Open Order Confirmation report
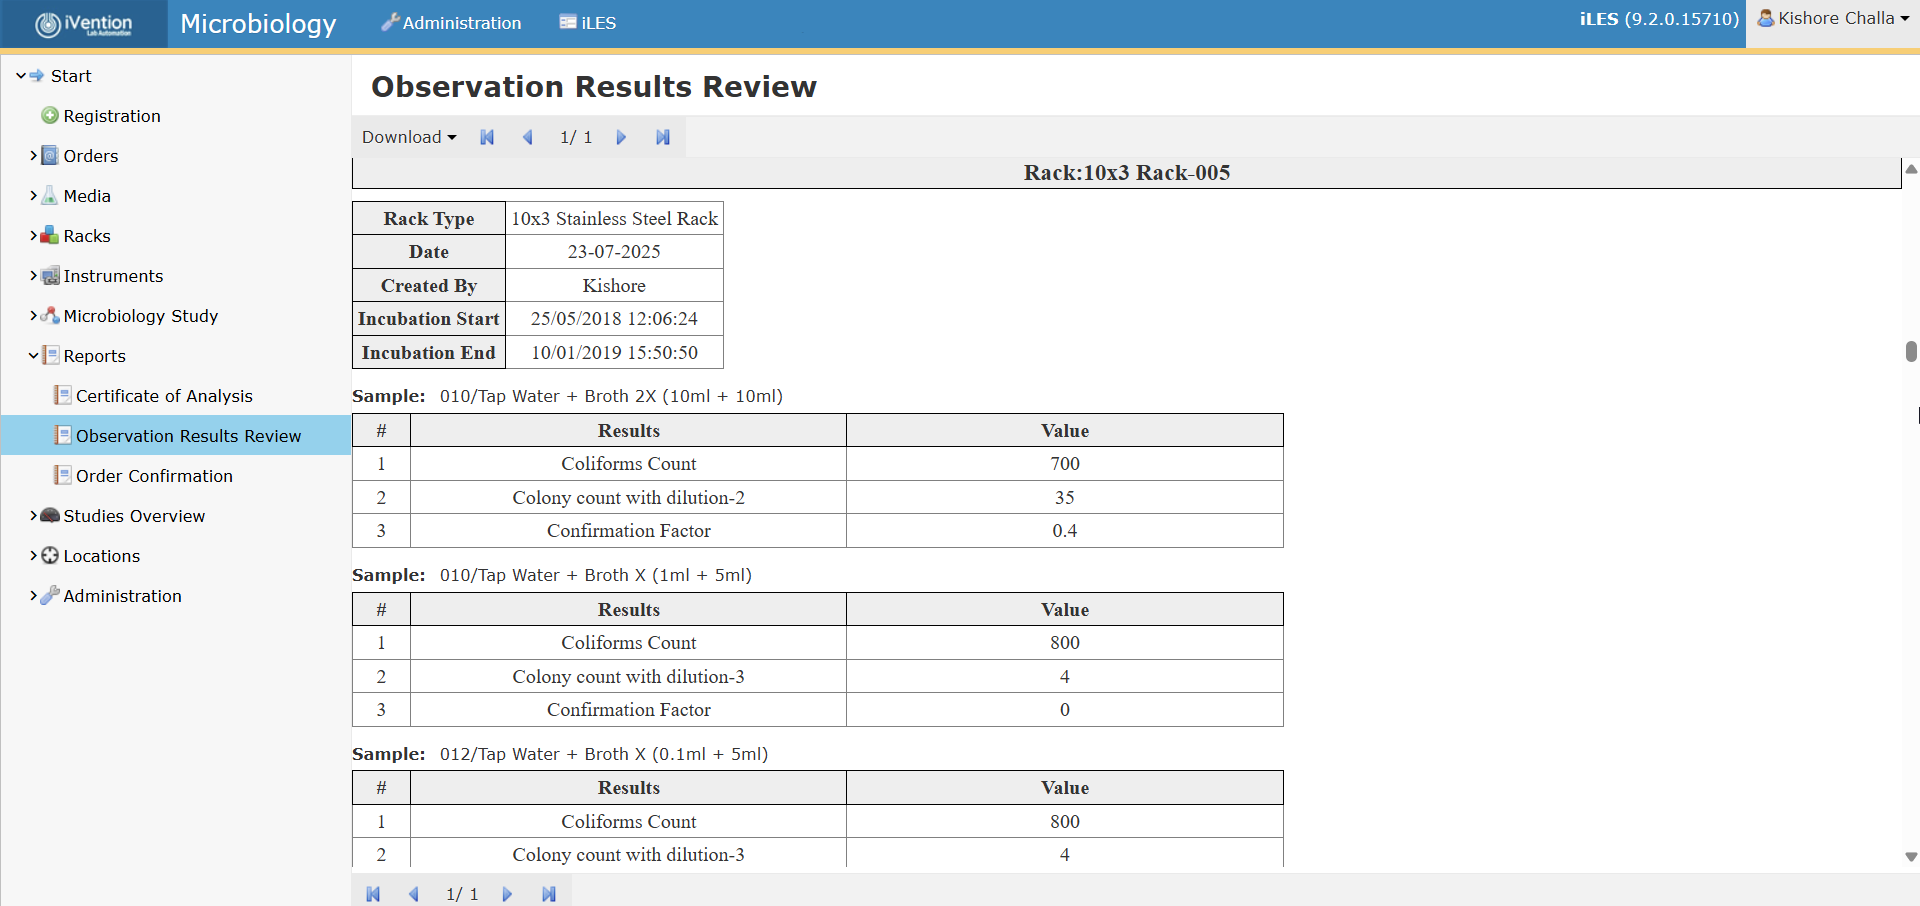Image resolution: width=1920 pixels, height=906 pixels. coord(154,476)
